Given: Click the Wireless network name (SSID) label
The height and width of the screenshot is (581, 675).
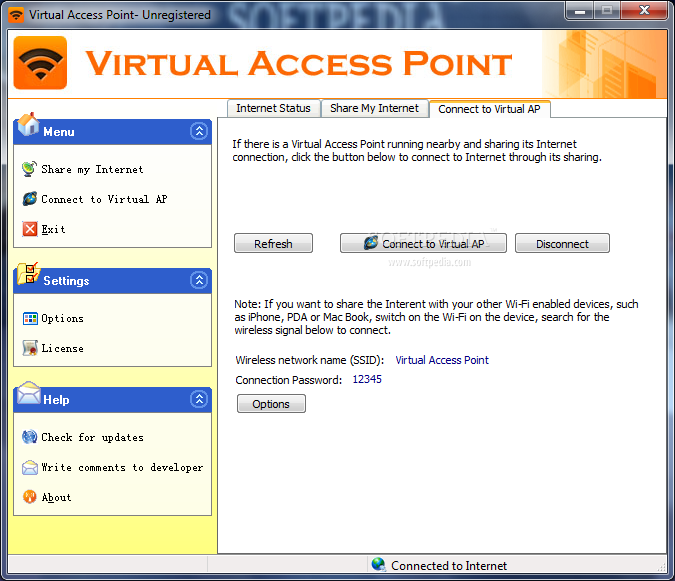Looking at the screenshot, I should (310, 360).
